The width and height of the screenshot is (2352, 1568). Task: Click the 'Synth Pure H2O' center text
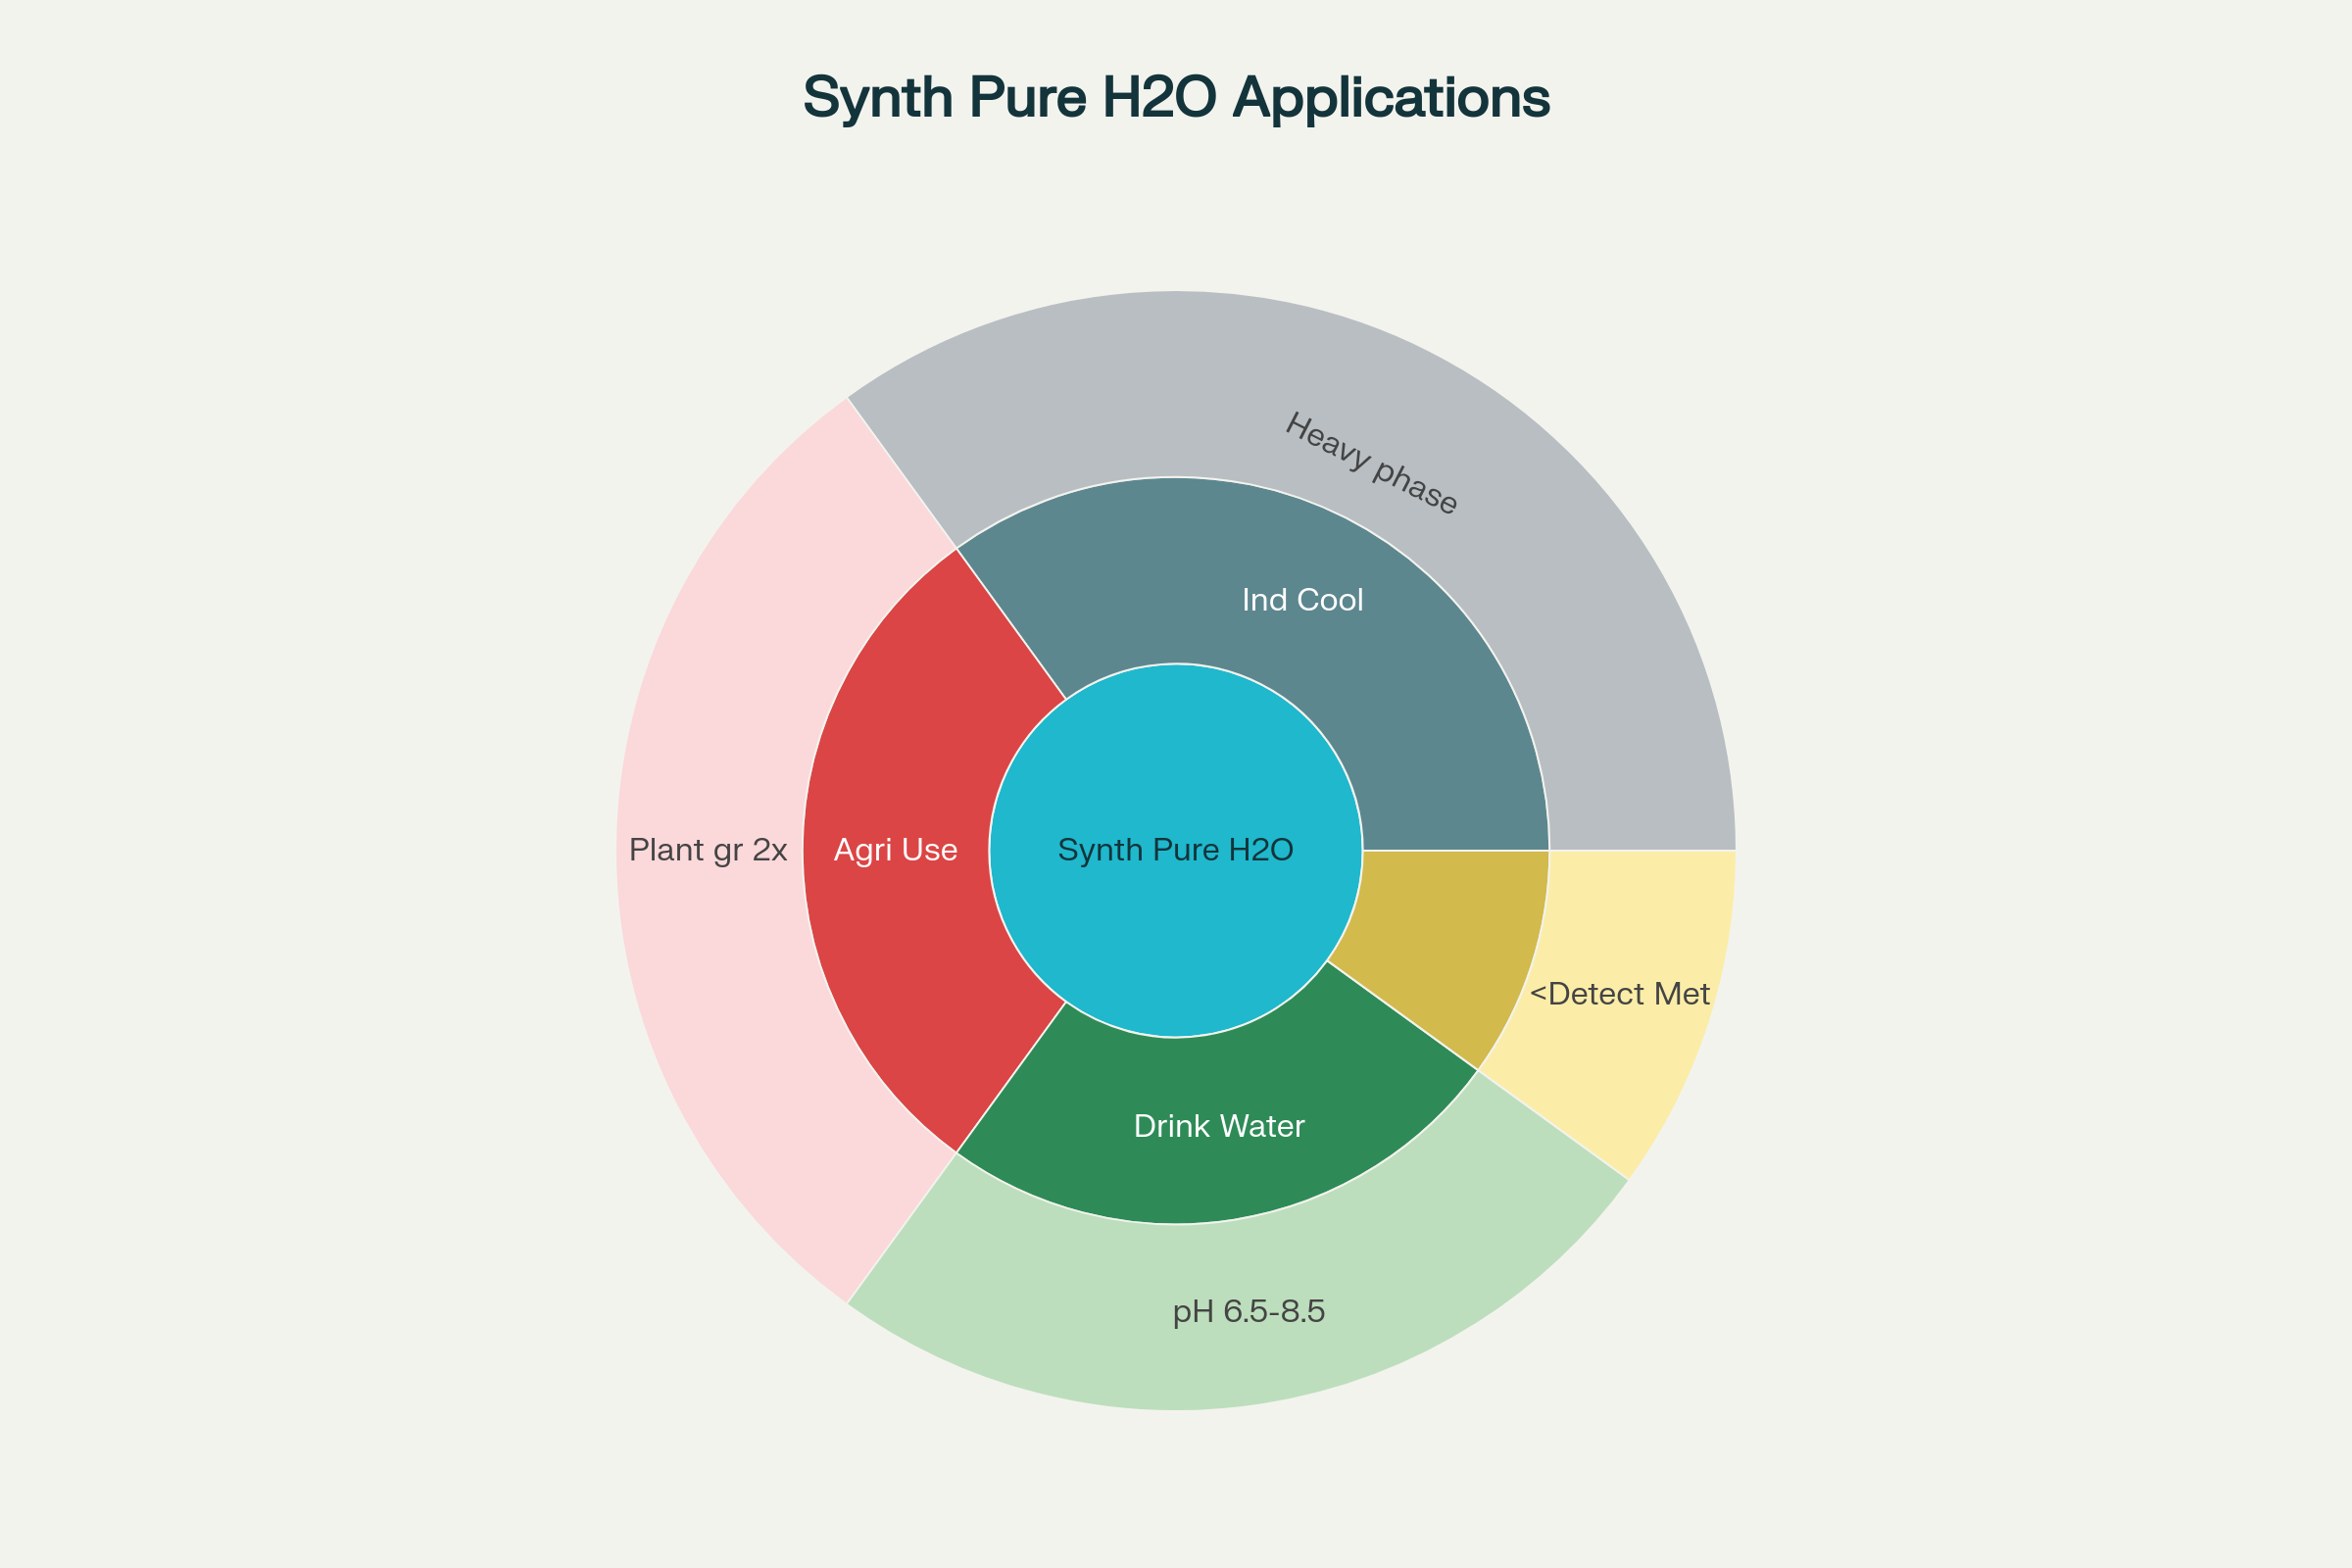point(1175,850)
